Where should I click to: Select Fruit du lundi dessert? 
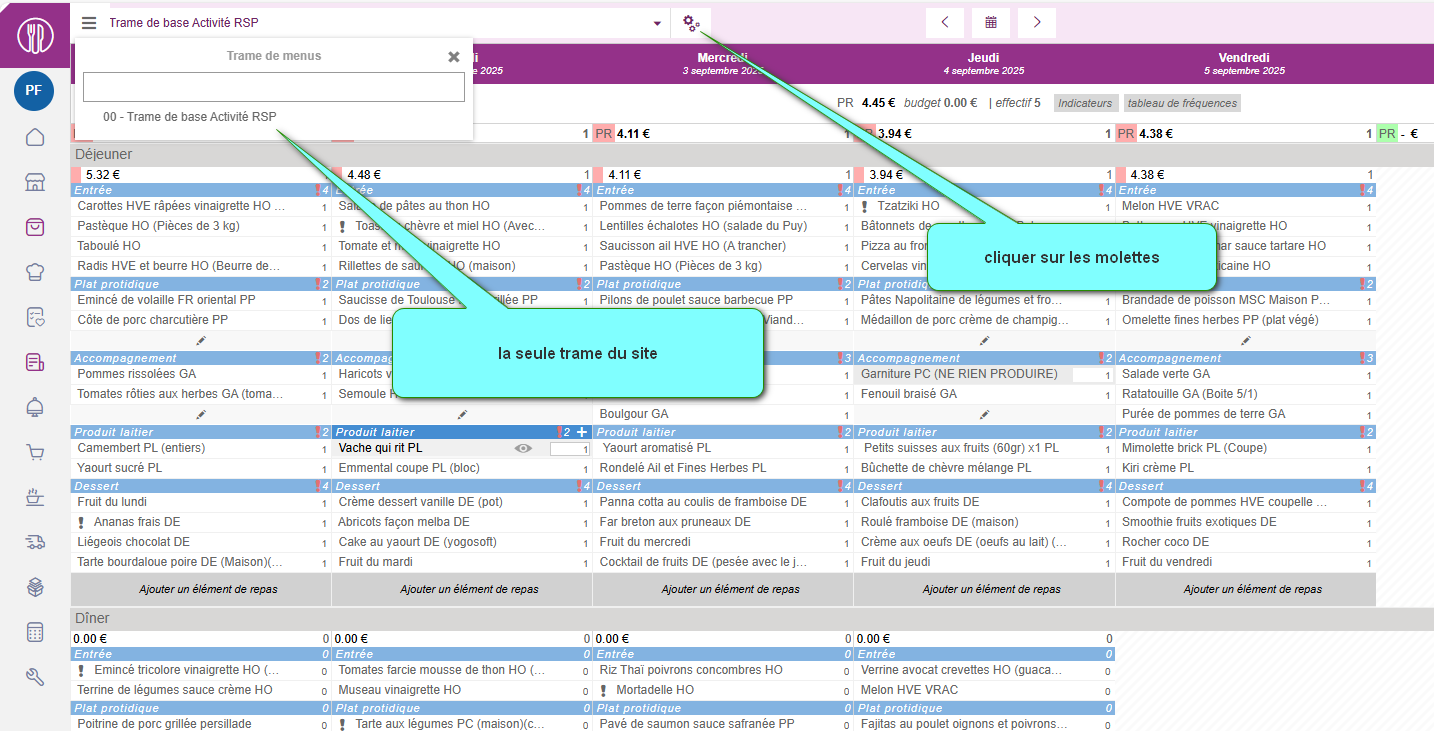112,502
